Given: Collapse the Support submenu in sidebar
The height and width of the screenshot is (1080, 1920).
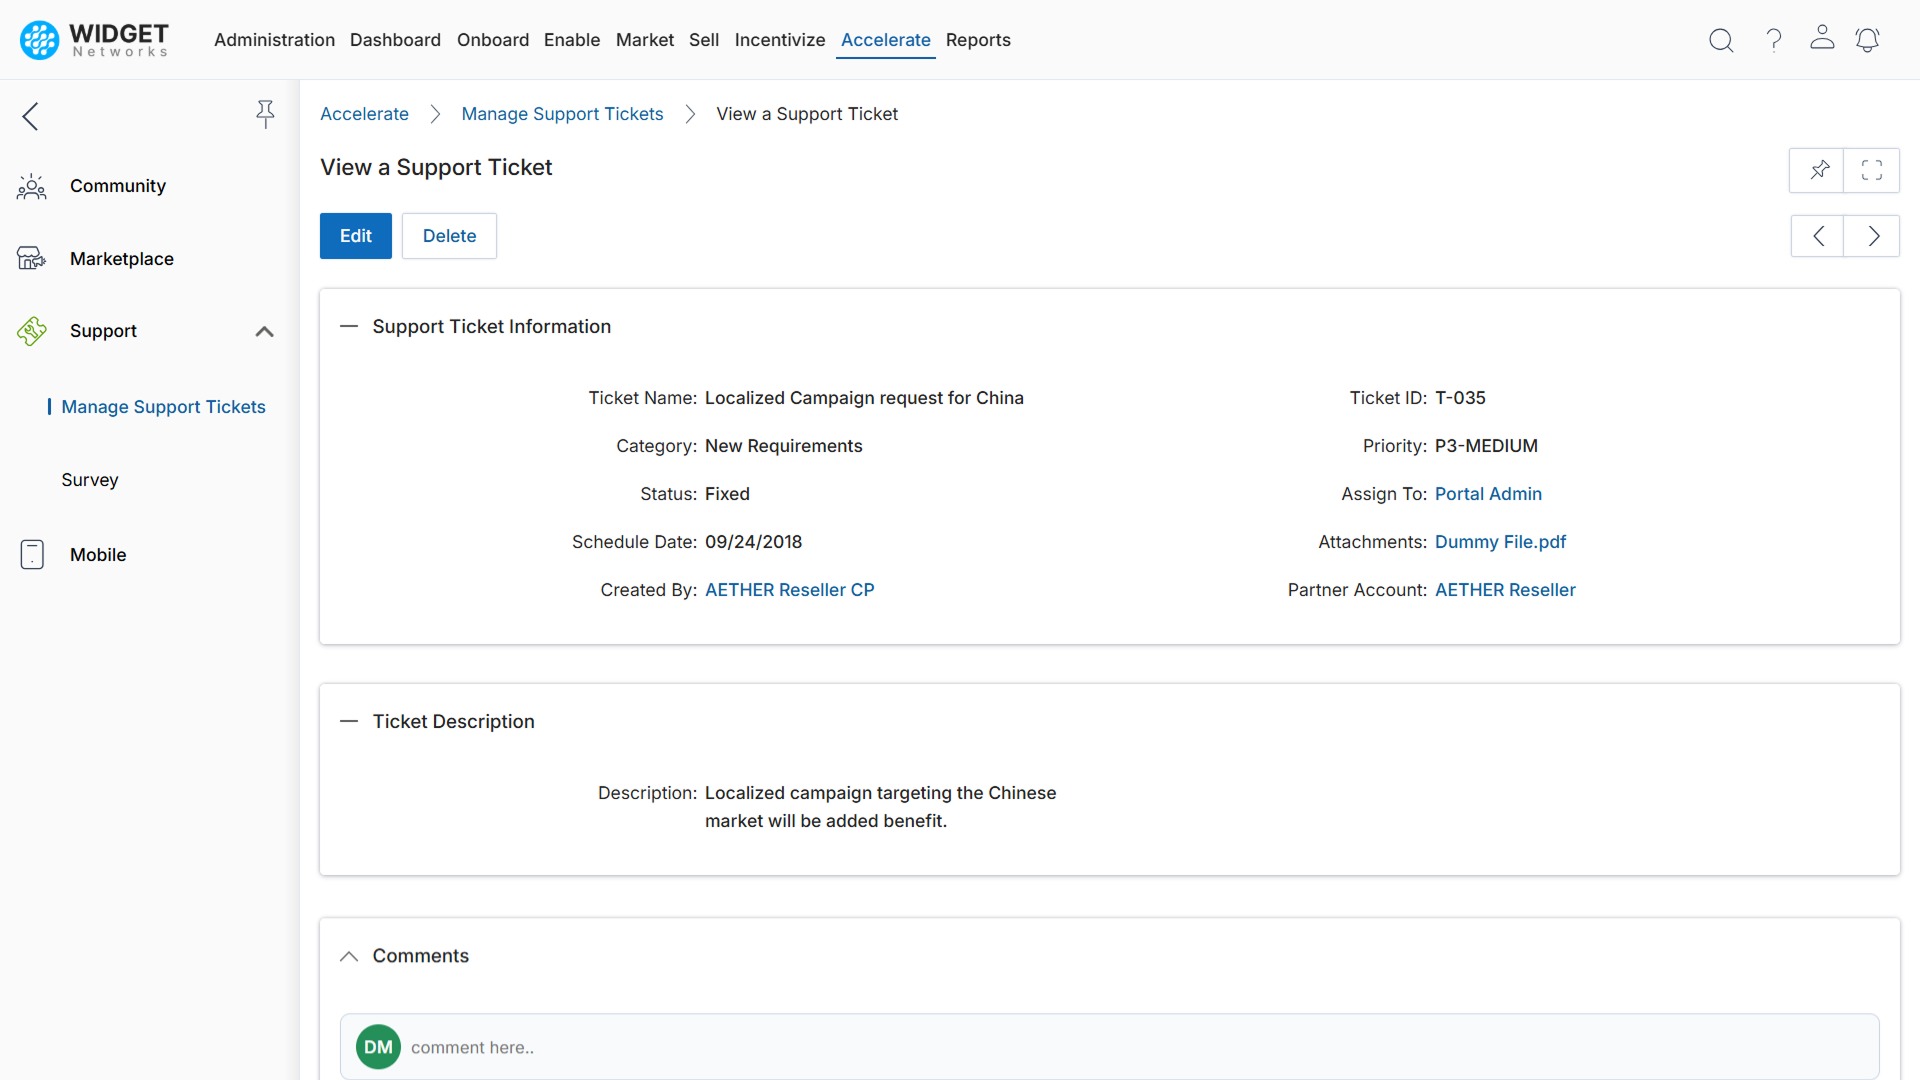Looking at the screenshot, I should click(264, 331).
